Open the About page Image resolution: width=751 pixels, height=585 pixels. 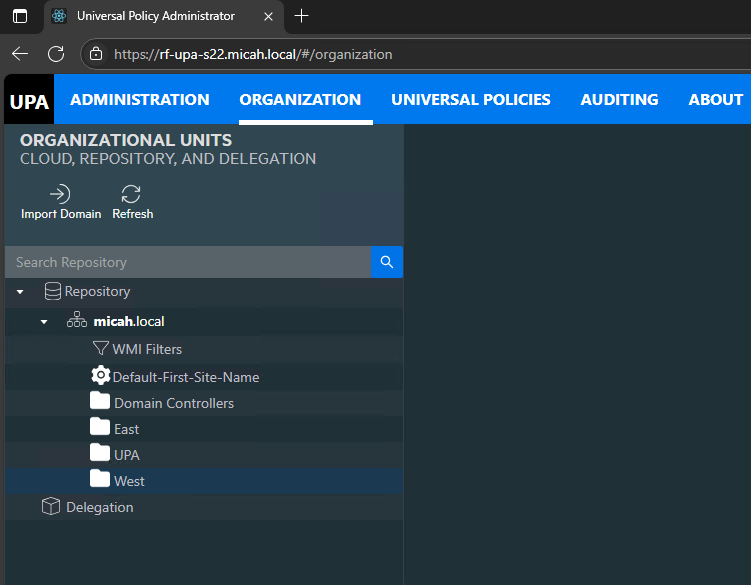[x=715, y=100]
